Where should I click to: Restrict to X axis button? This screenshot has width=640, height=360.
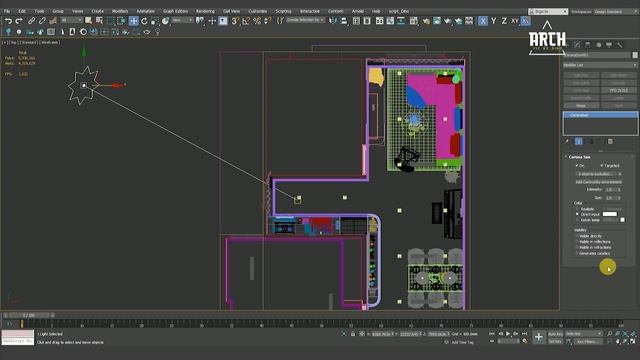[483, 21]
